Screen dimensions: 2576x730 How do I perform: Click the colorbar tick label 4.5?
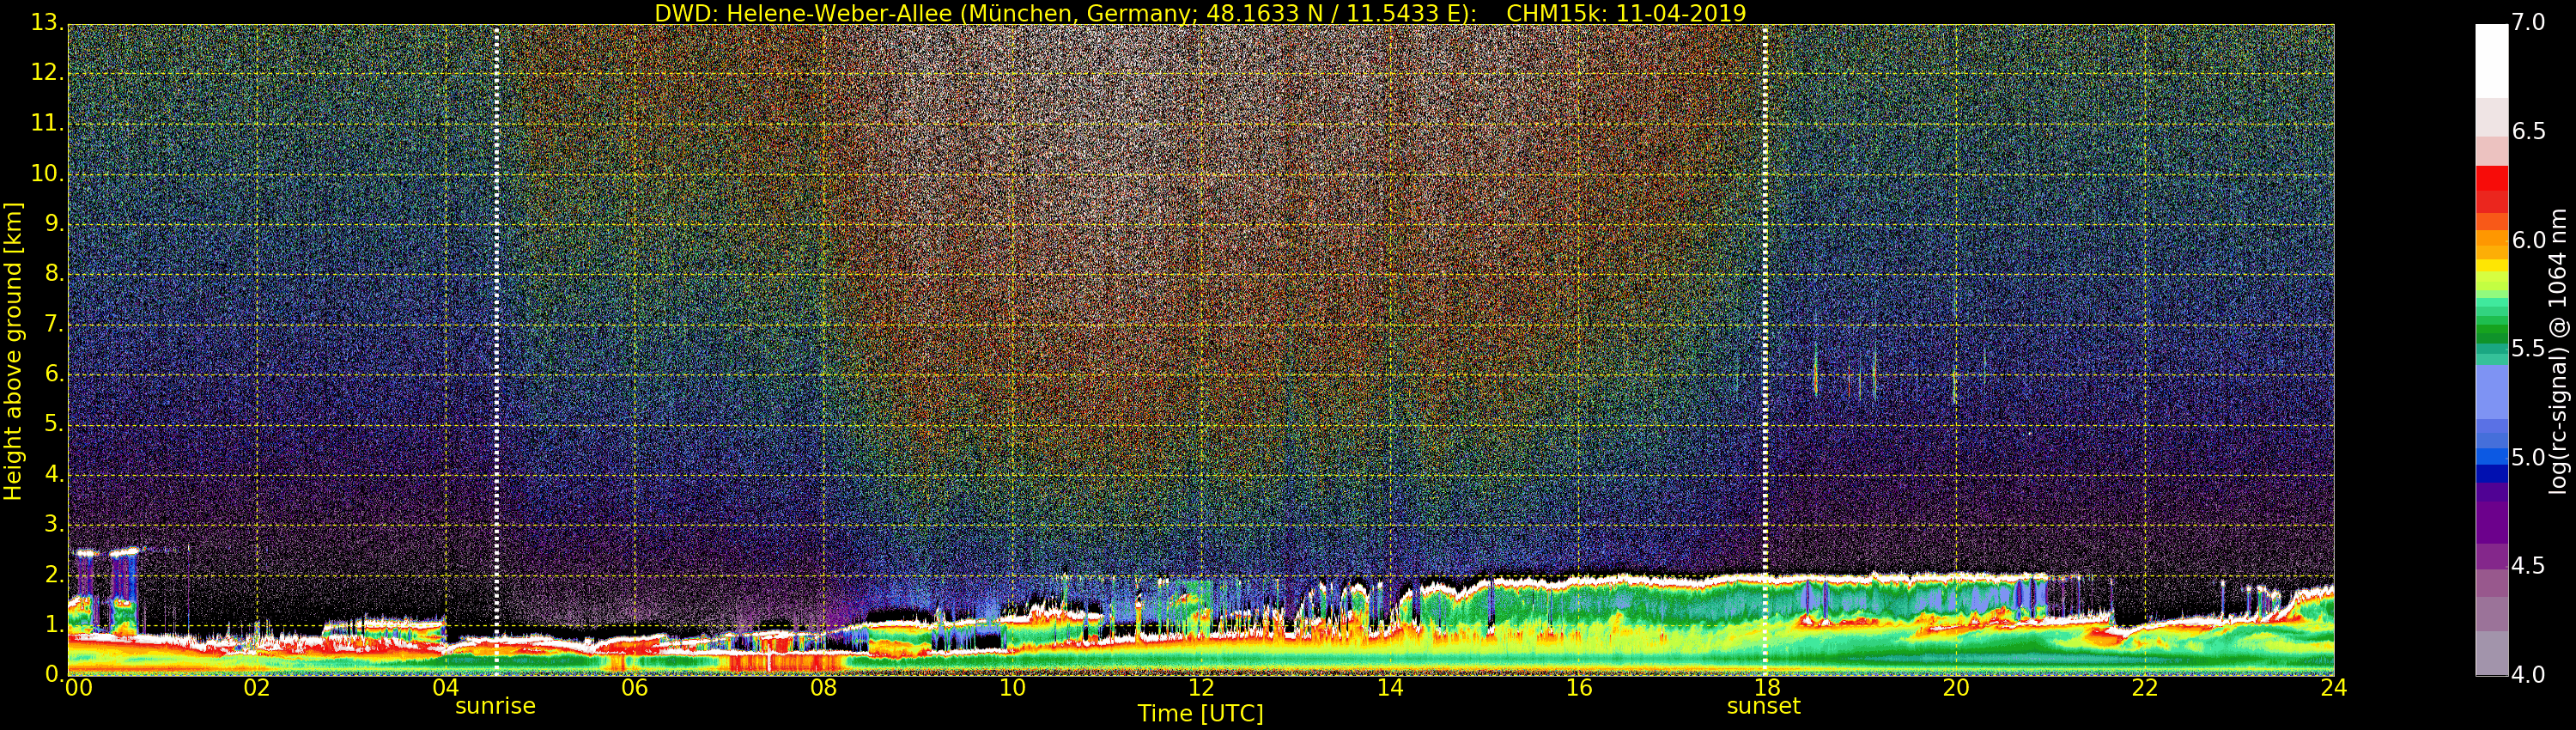(2528, 566)
